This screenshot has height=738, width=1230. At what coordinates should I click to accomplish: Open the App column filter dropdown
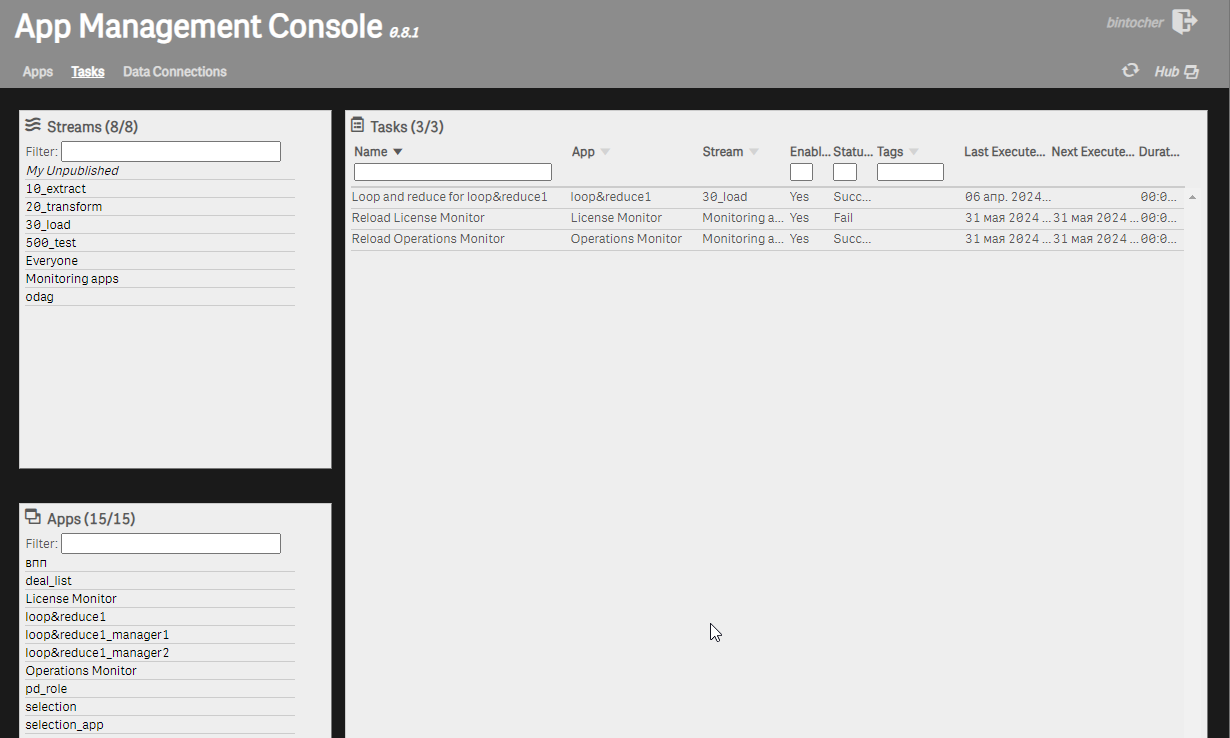tap(604, 151)
